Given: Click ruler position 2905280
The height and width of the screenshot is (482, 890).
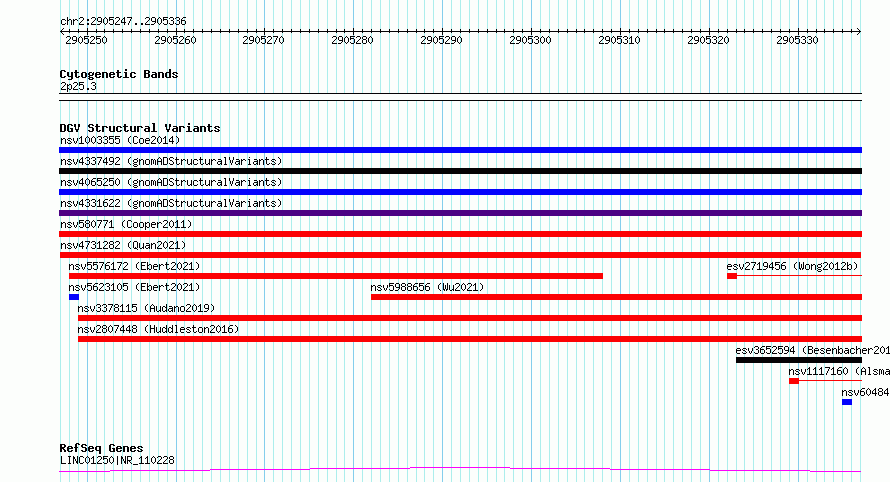Looking at the screenshot, I should coord(352,40).
